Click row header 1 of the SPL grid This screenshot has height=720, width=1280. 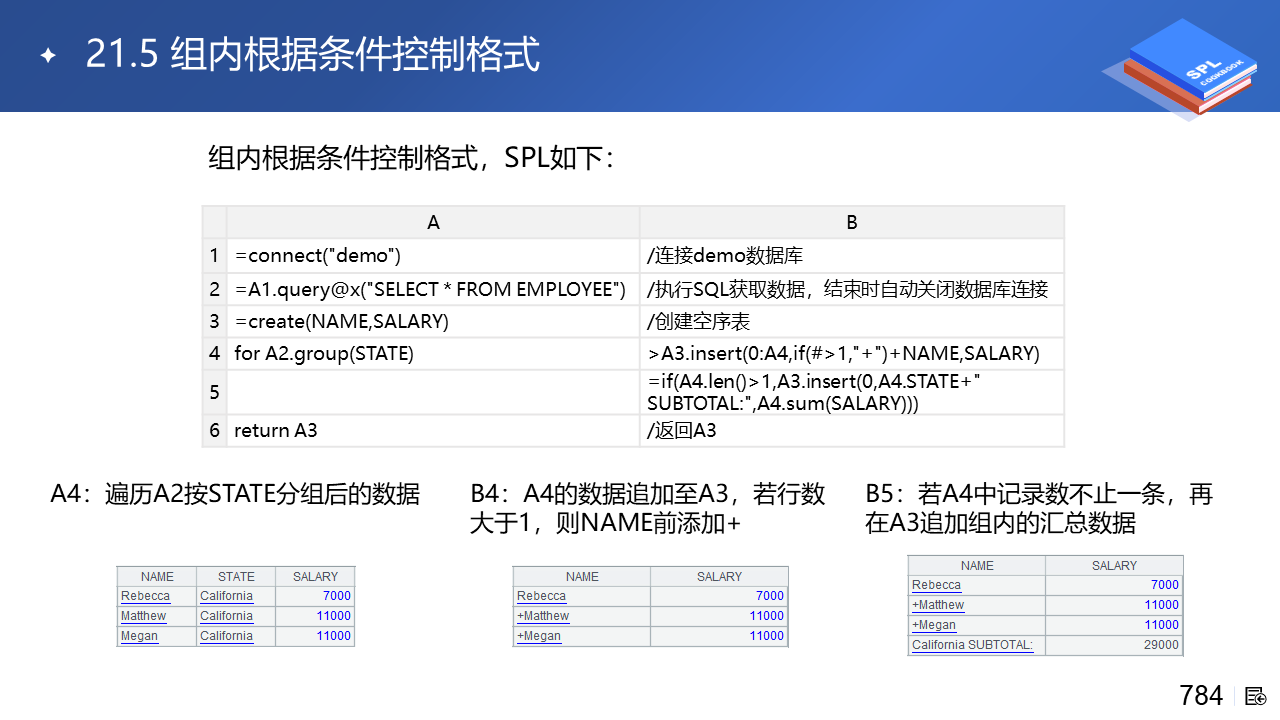pyautogui.click(x=214, y=256)
